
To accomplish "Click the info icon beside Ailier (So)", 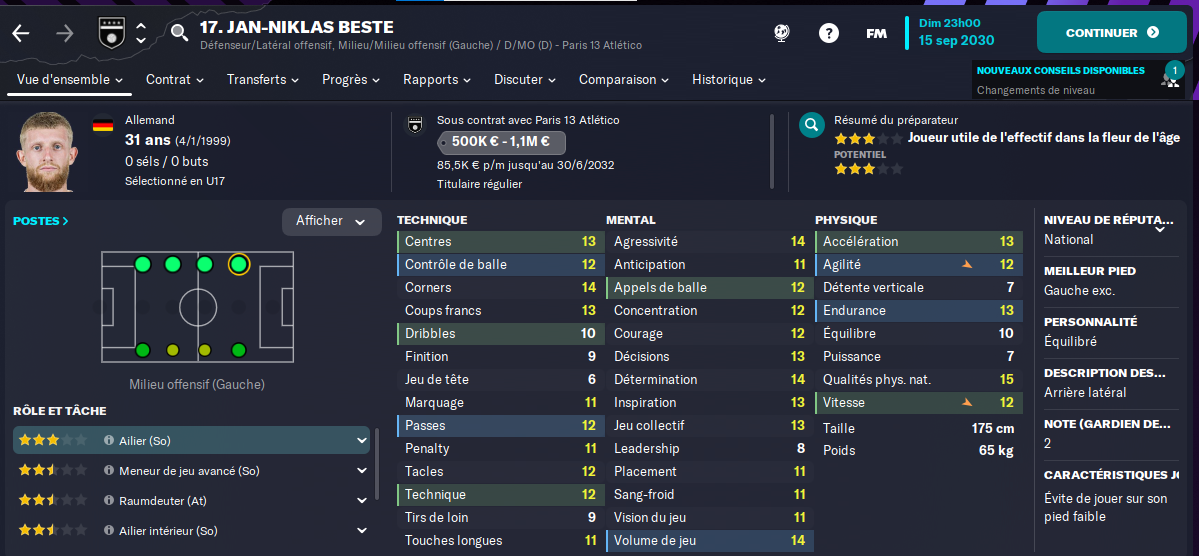I will pos(109,441).
